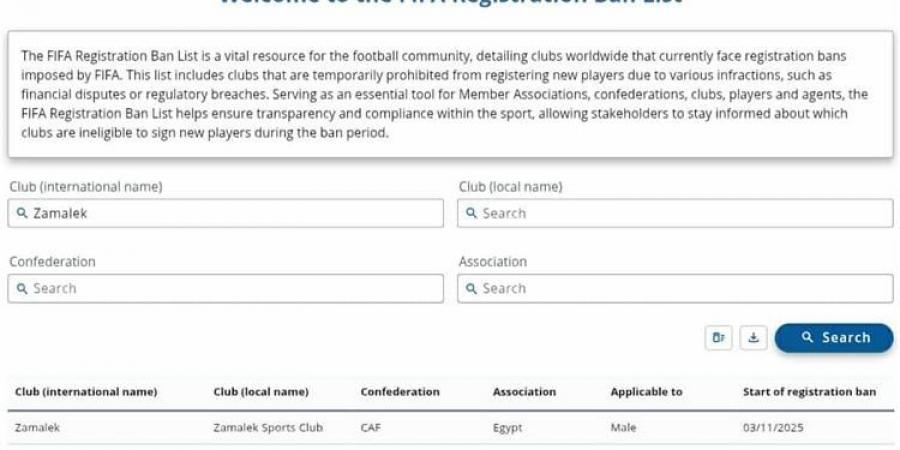Click the CAF confederation cell
The height and width of the screenshot is (450, 900).
(370, 428)
